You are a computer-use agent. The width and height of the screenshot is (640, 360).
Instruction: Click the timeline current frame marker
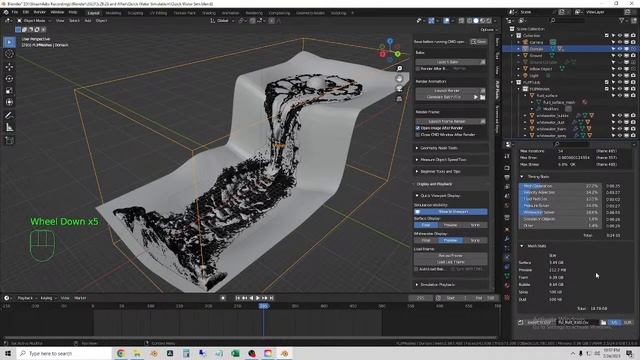point(263,306)
